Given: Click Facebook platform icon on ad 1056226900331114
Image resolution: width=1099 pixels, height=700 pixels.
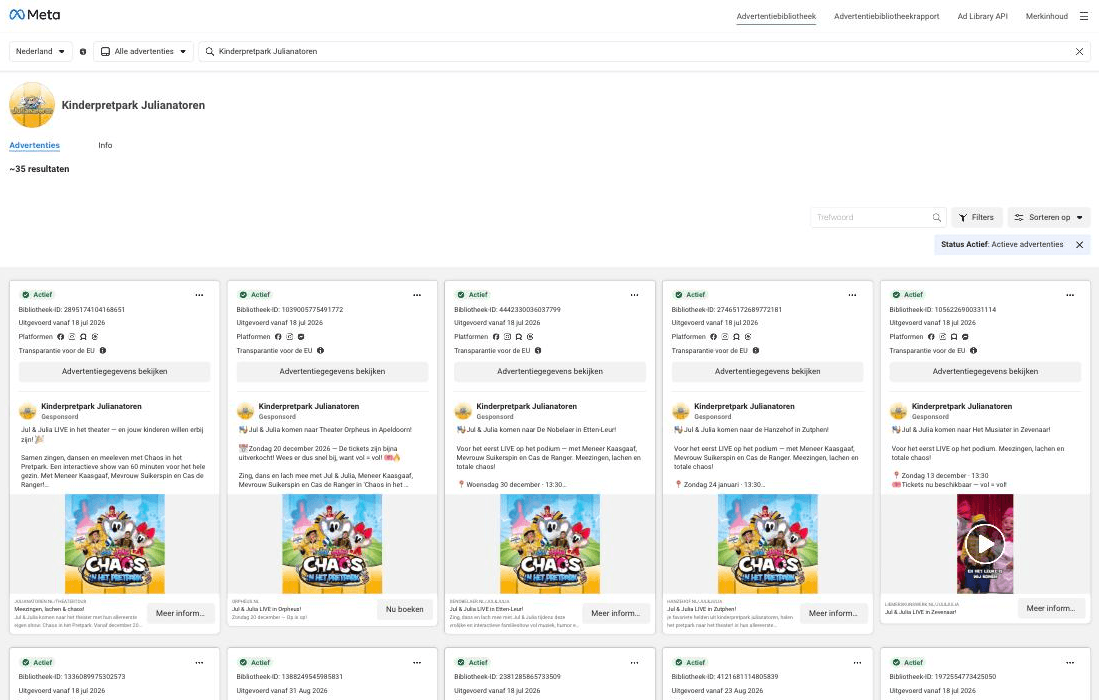Looking at the screenshot, I should click(x=931, y=337).
